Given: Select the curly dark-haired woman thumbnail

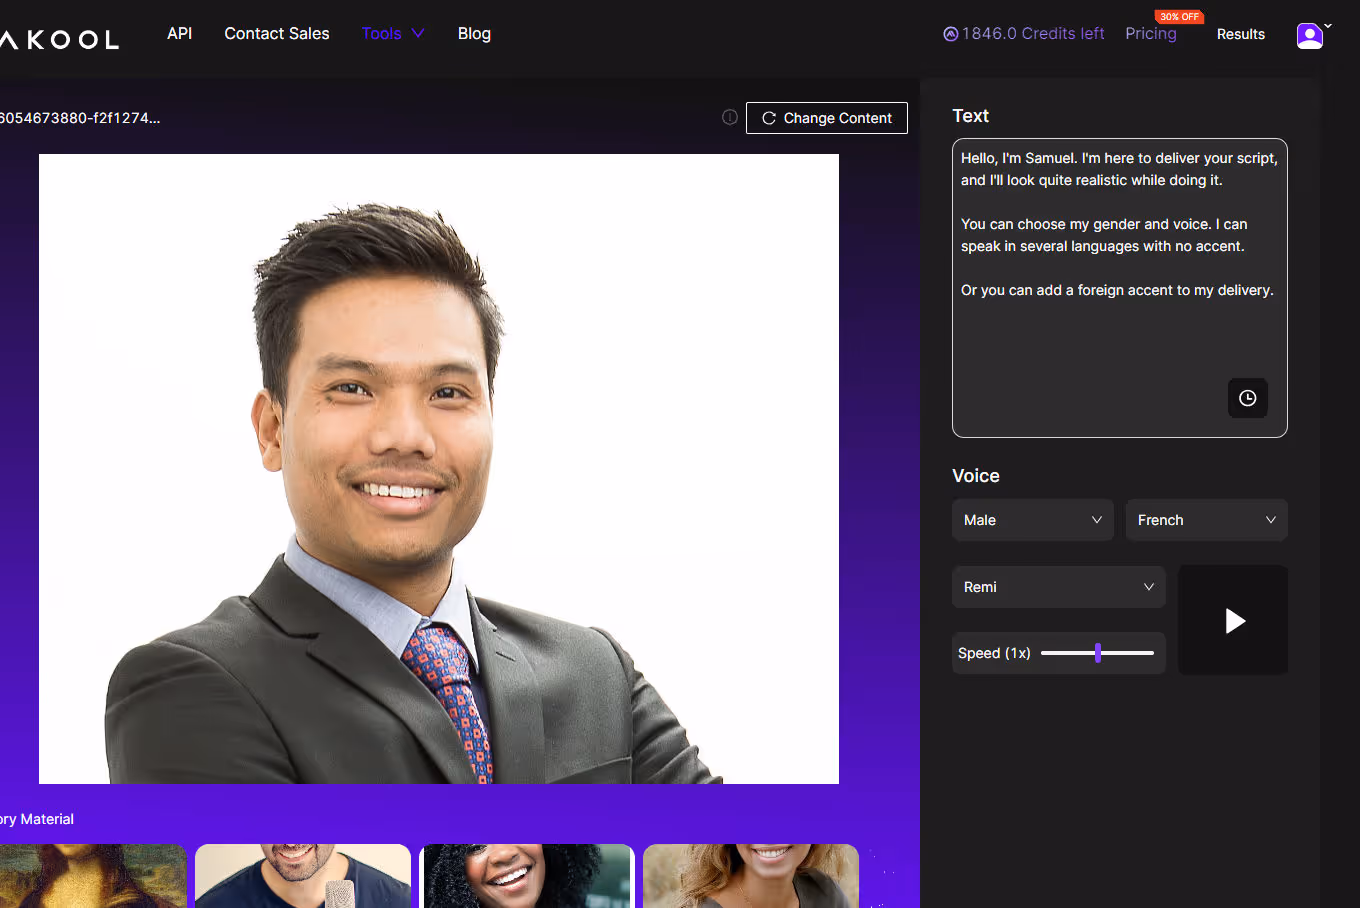Looking at the screenshot, I should pyautogui.click(x=527, y=876).
